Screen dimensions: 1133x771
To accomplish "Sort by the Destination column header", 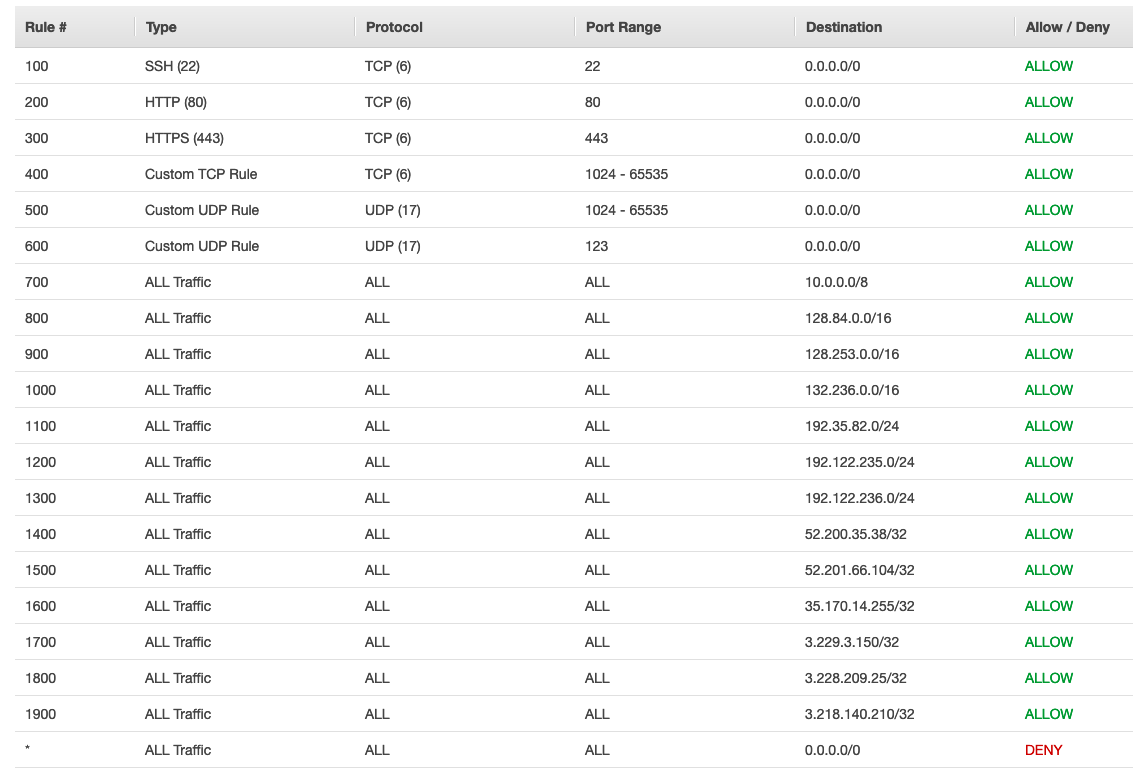I will click(843, 27).
